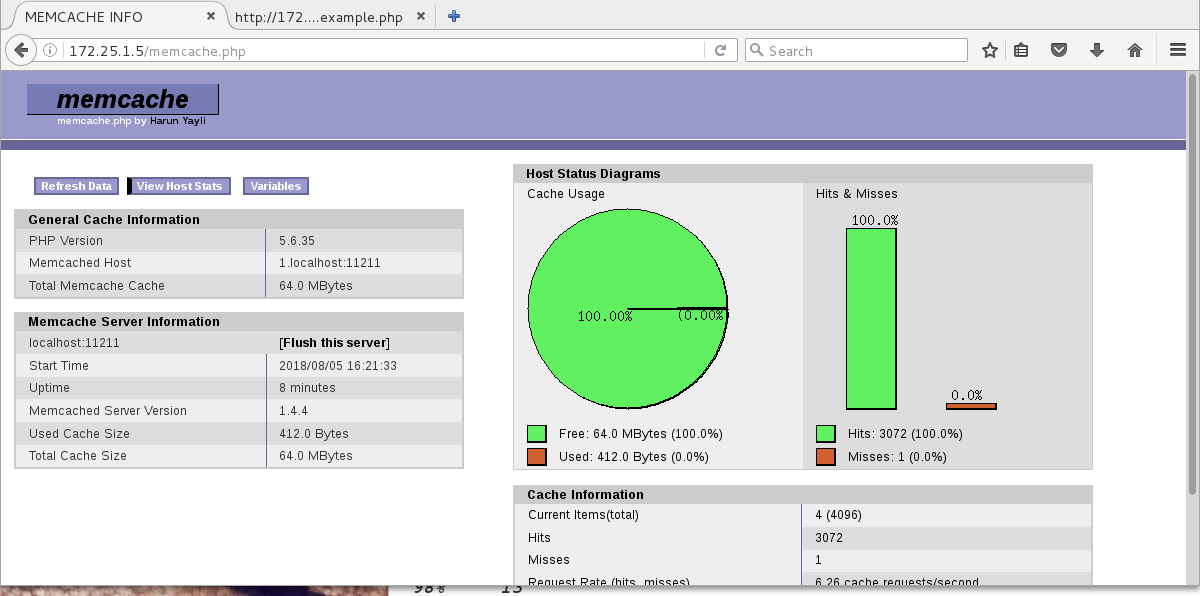Screen dimensions: 1200x596
Task: Click the Misses value 1 in Cache Information
Action: coord(818,560)
